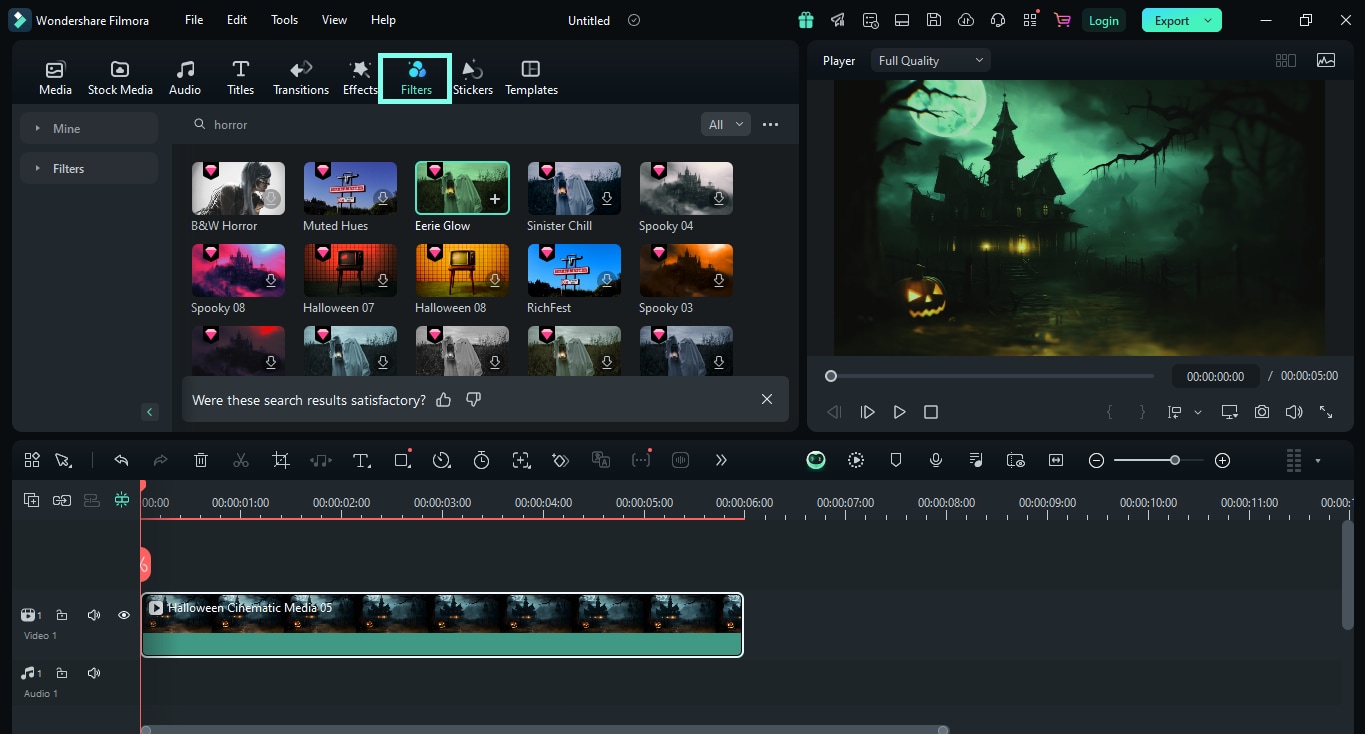Split clip with scissors icon

point(241,460)
